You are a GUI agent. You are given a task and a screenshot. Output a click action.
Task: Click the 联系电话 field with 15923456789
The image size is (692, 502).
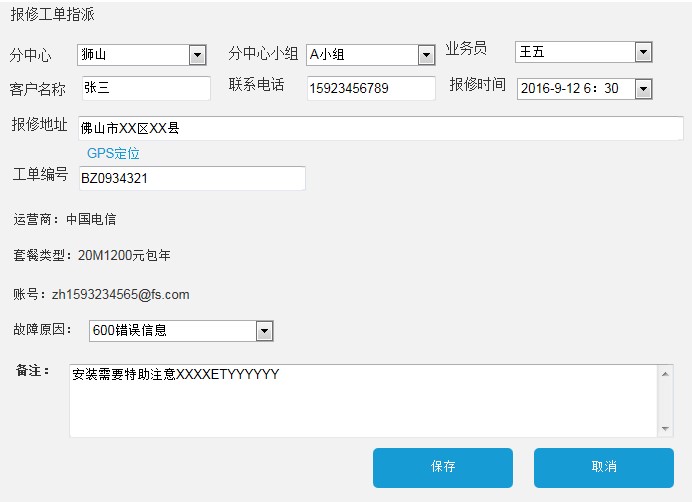click(x=371, y=88)
